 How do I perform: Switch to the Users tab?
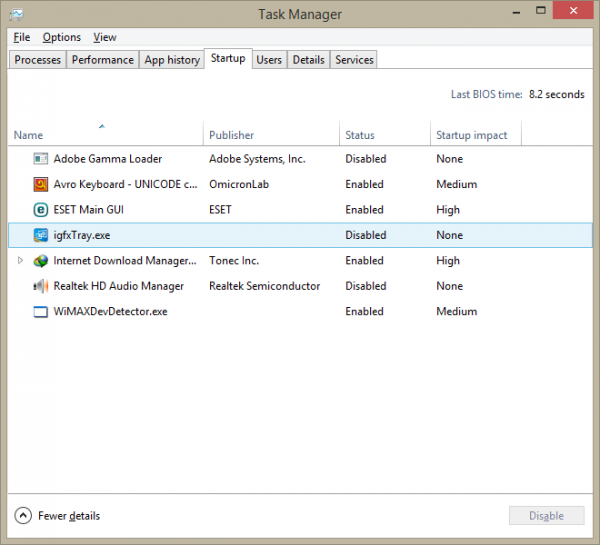(269, 60)
